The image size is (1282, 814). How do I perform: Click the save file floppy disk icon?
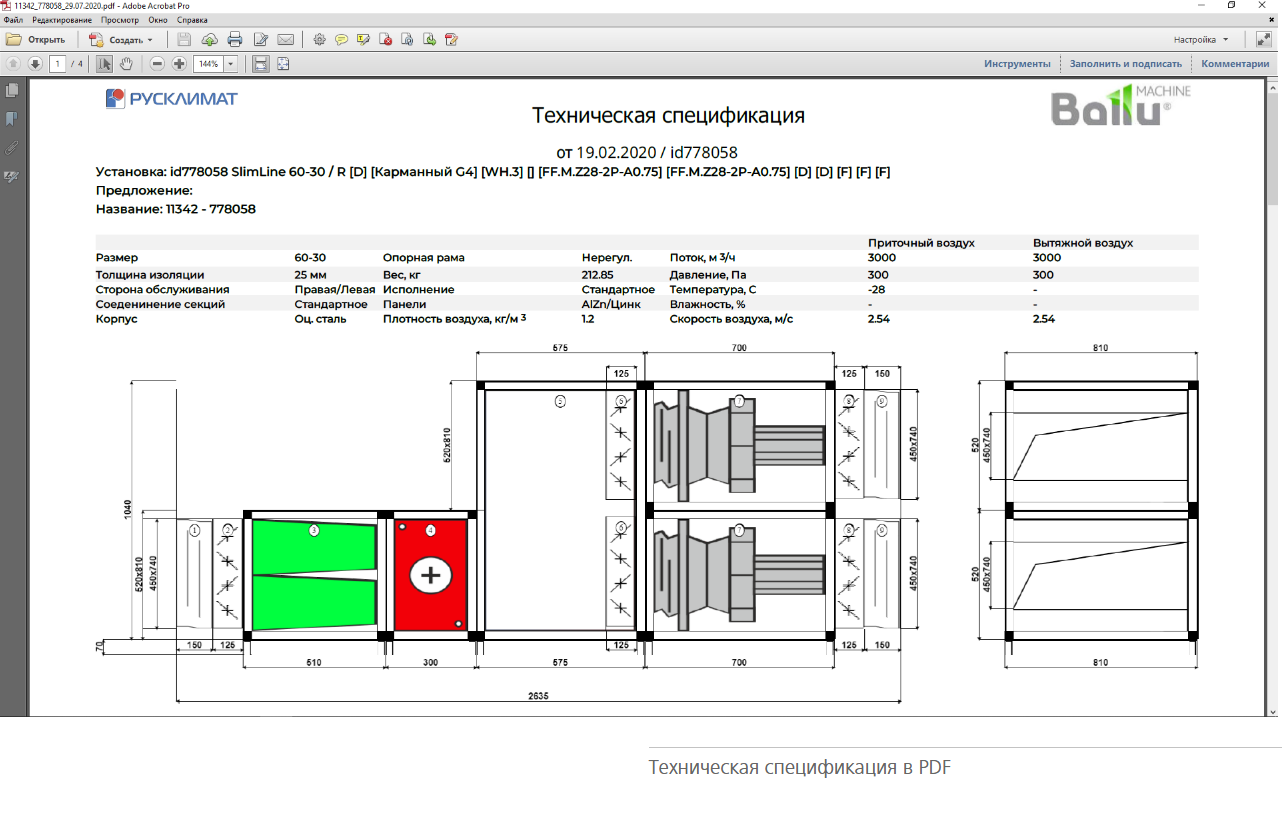(x=184, y=40)
